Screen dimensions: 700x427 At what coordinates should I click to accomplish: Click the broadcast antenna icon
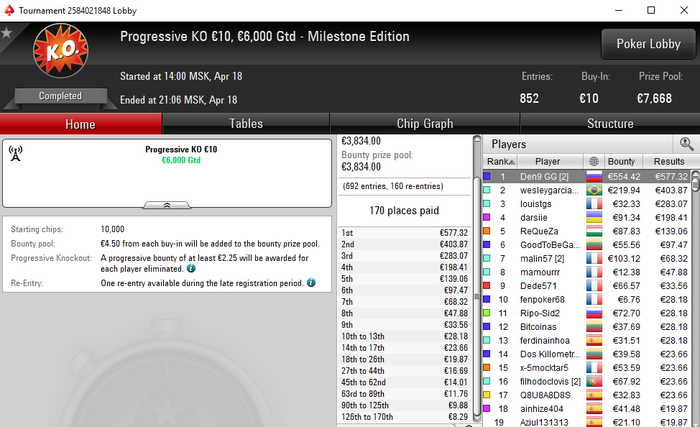[x=16, y=154]
